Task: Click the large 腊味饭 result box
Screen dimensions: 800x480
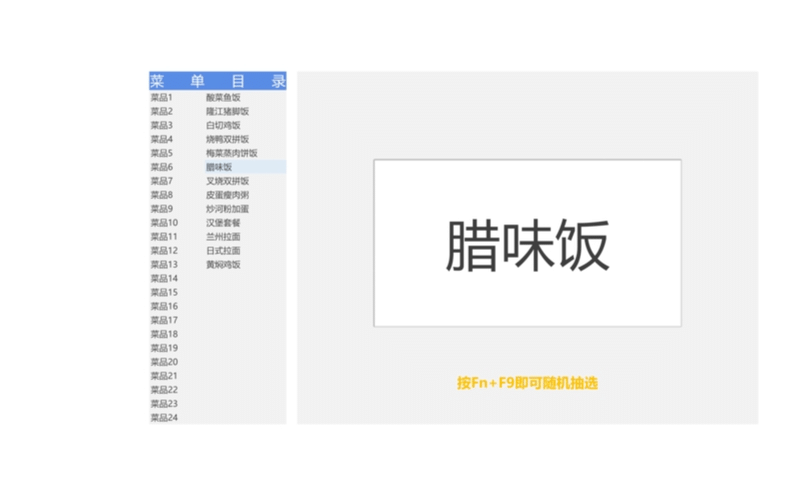Action: pos(527,243)
